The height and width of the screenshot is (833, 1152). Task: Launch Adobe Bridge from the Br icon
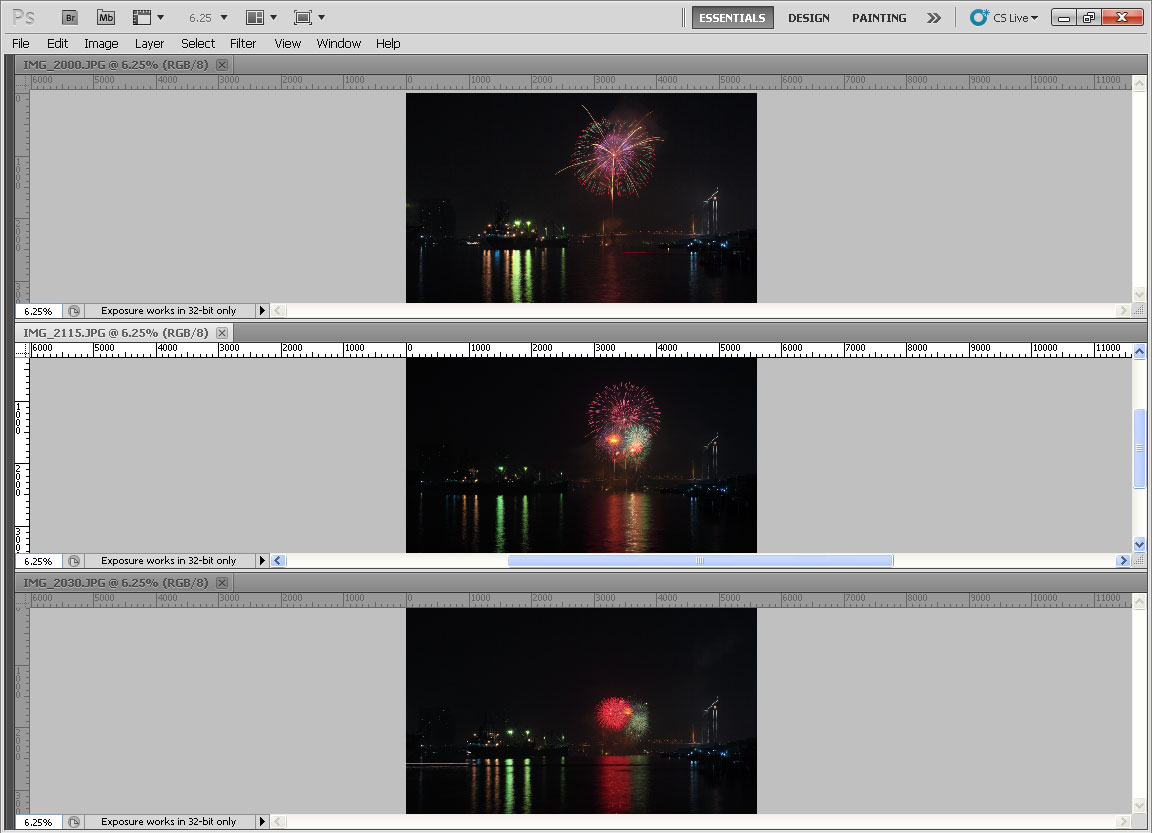[69, 17]
